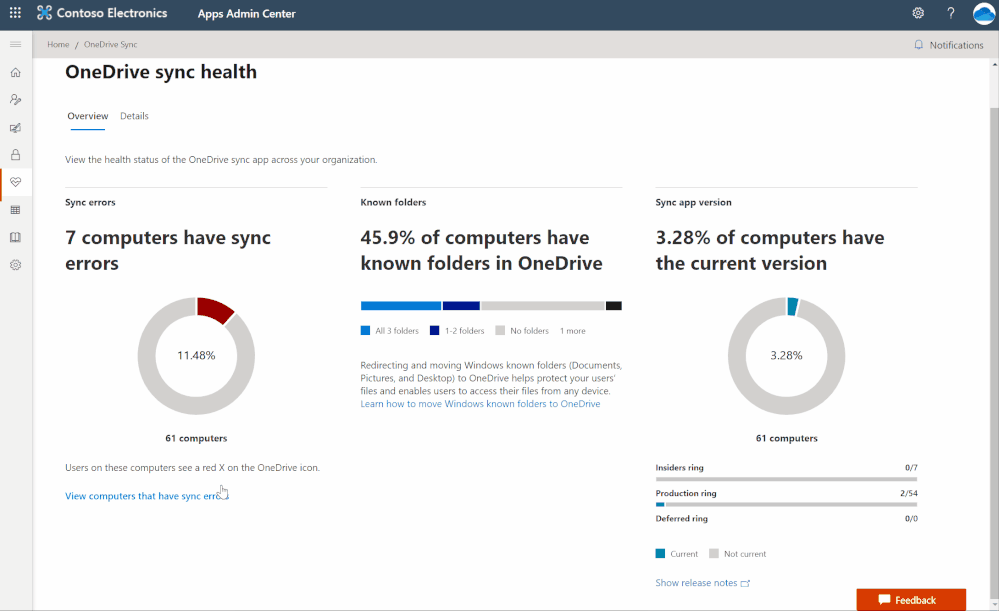Select the Overview tab
Viewport: 999px width, 611px height.
click(x=88, y=116)
